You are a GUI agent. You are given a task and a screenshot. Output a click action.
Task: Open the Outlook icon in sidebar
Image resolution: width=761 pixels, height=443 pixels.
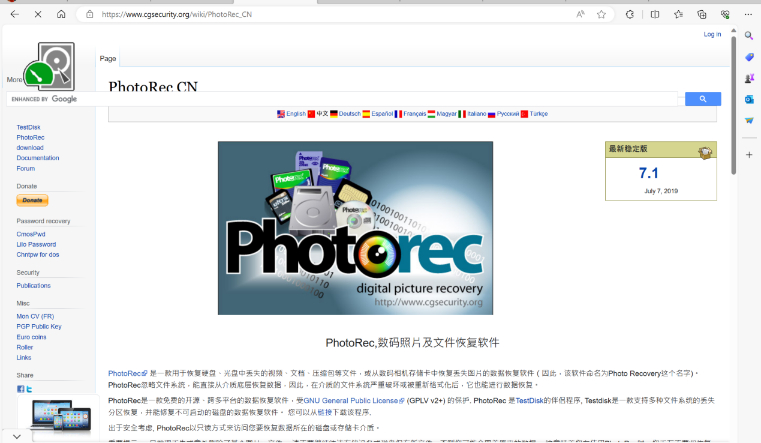coord(749,99)
